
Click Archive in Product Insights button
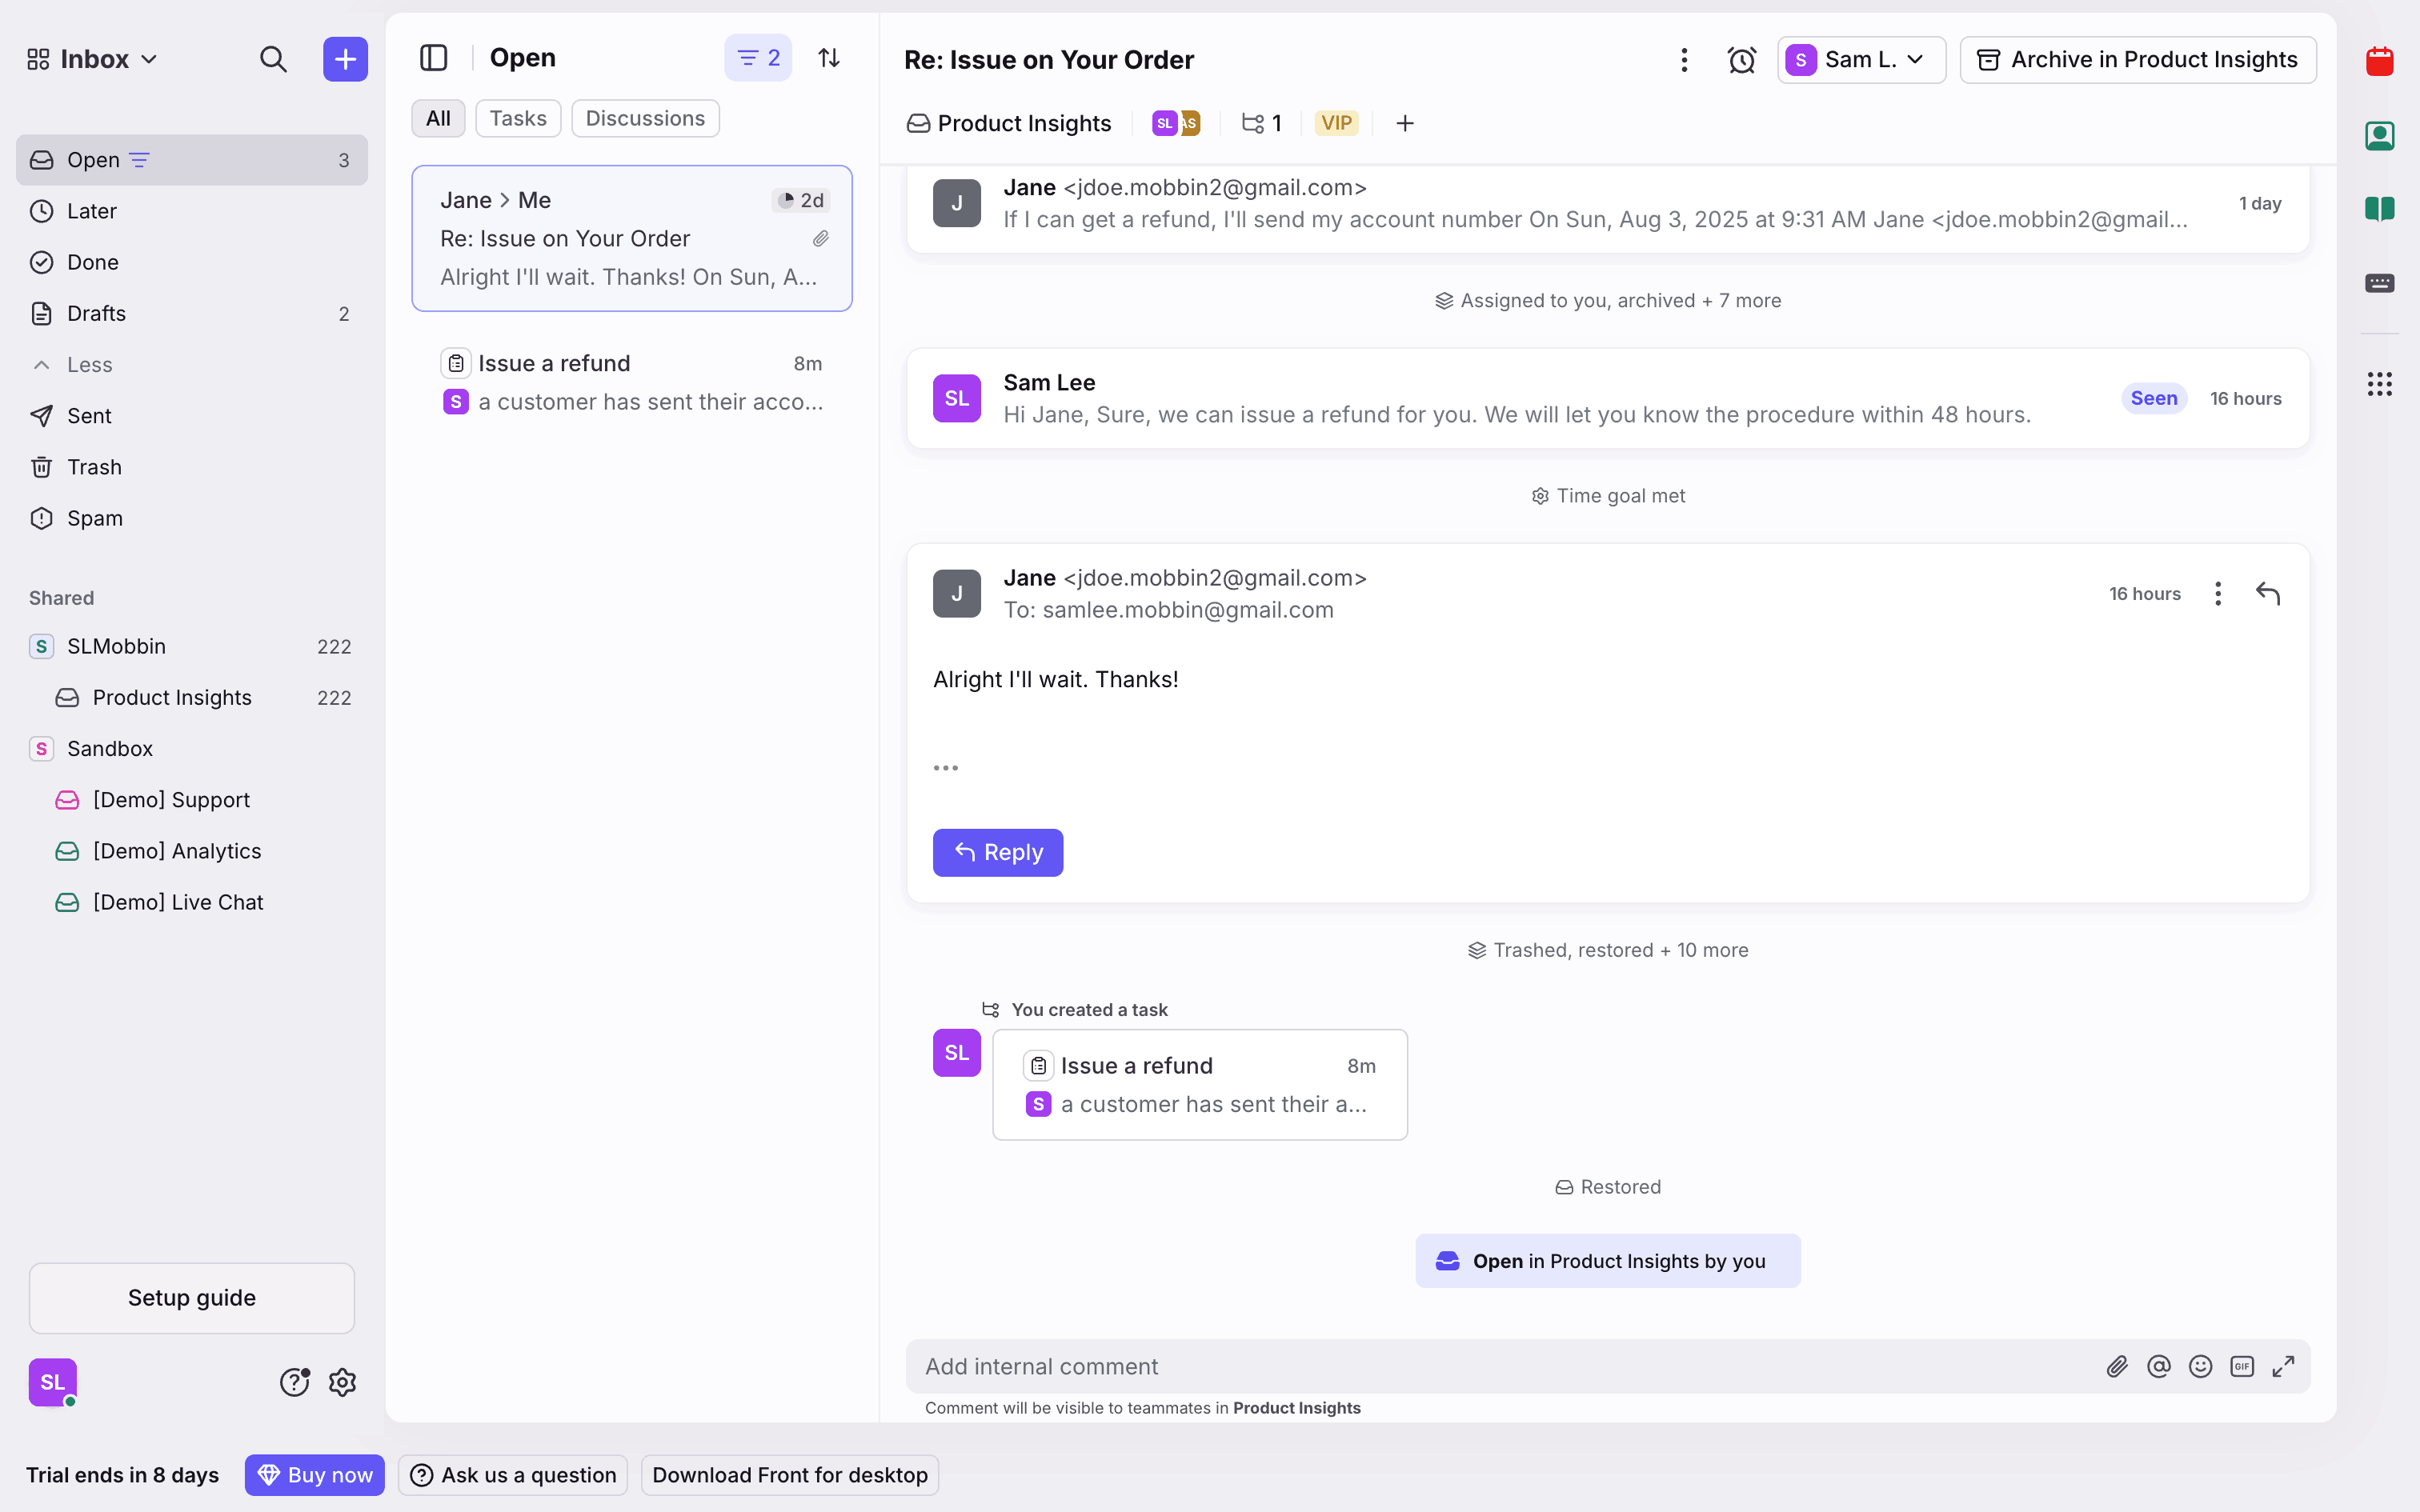[2138, 60]
